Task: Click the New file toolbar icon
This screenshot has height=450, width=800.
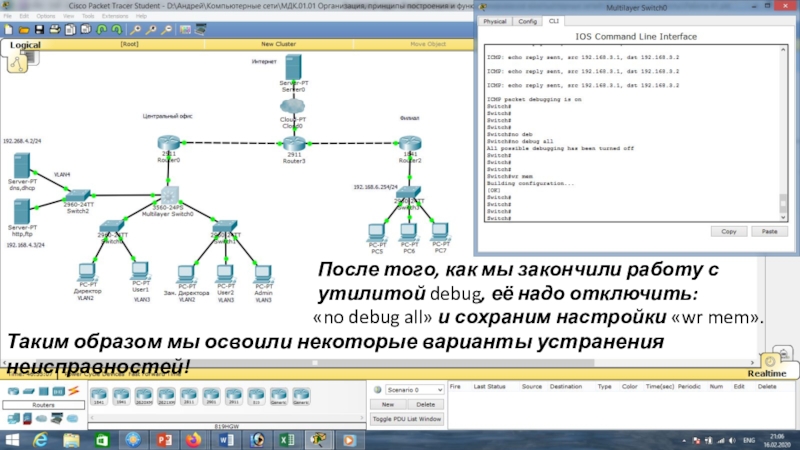Action: tap(8, 30)
